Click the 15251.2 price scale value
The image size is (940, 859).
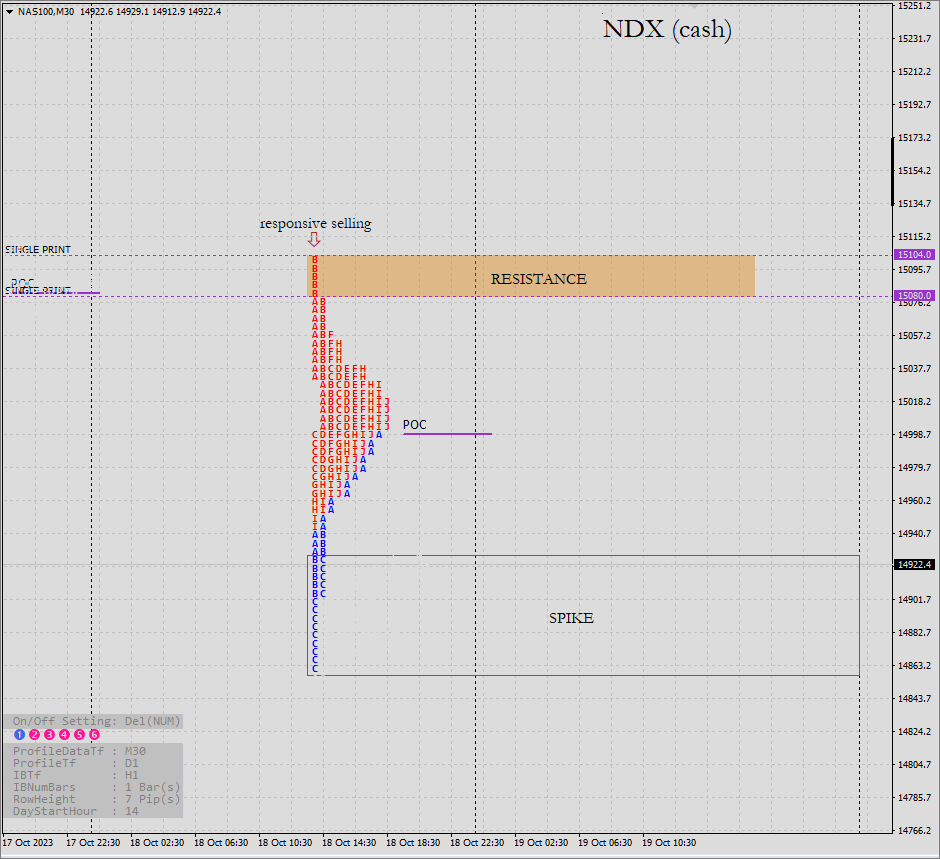tap(914, 6)
